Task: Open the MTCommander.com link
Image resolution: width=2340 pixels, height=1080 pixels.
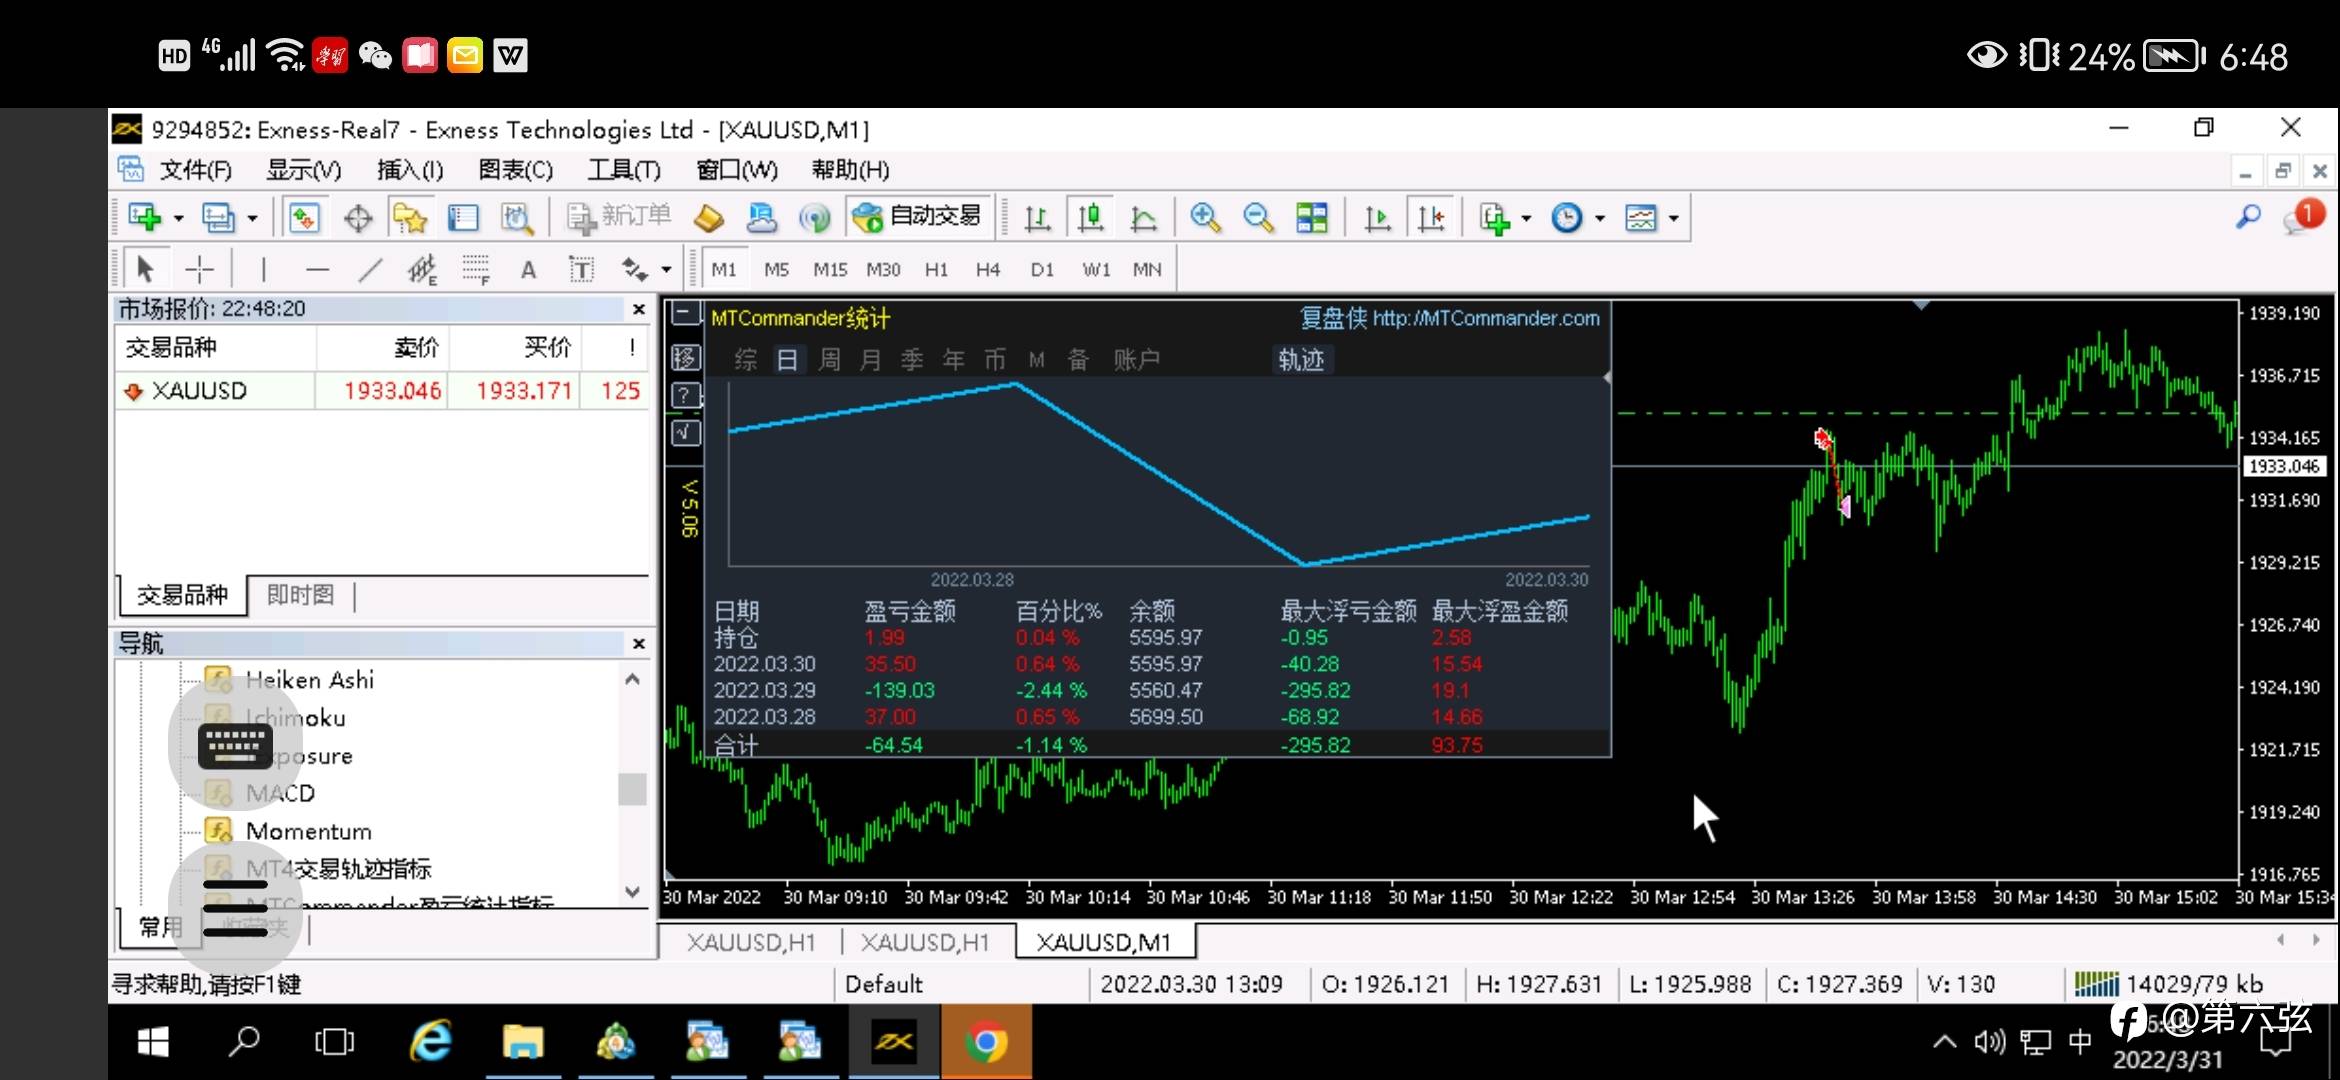Action: [1486, 318]
